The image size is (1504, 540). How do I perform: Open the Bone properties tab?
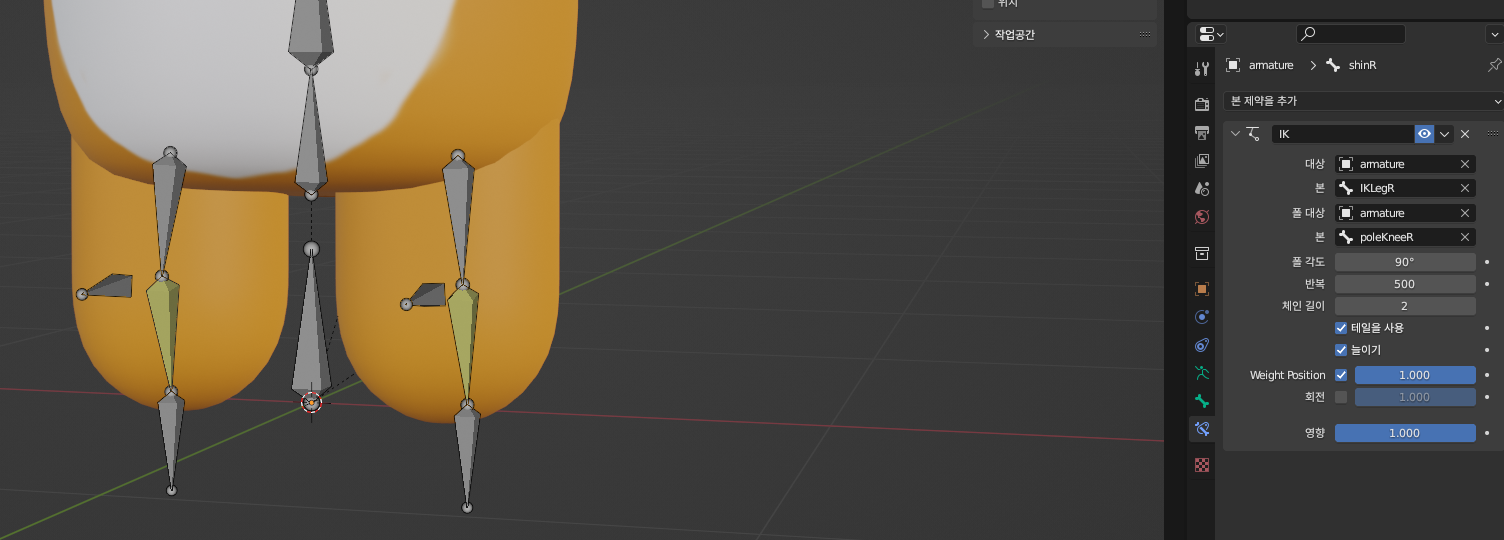(1202, 401)
